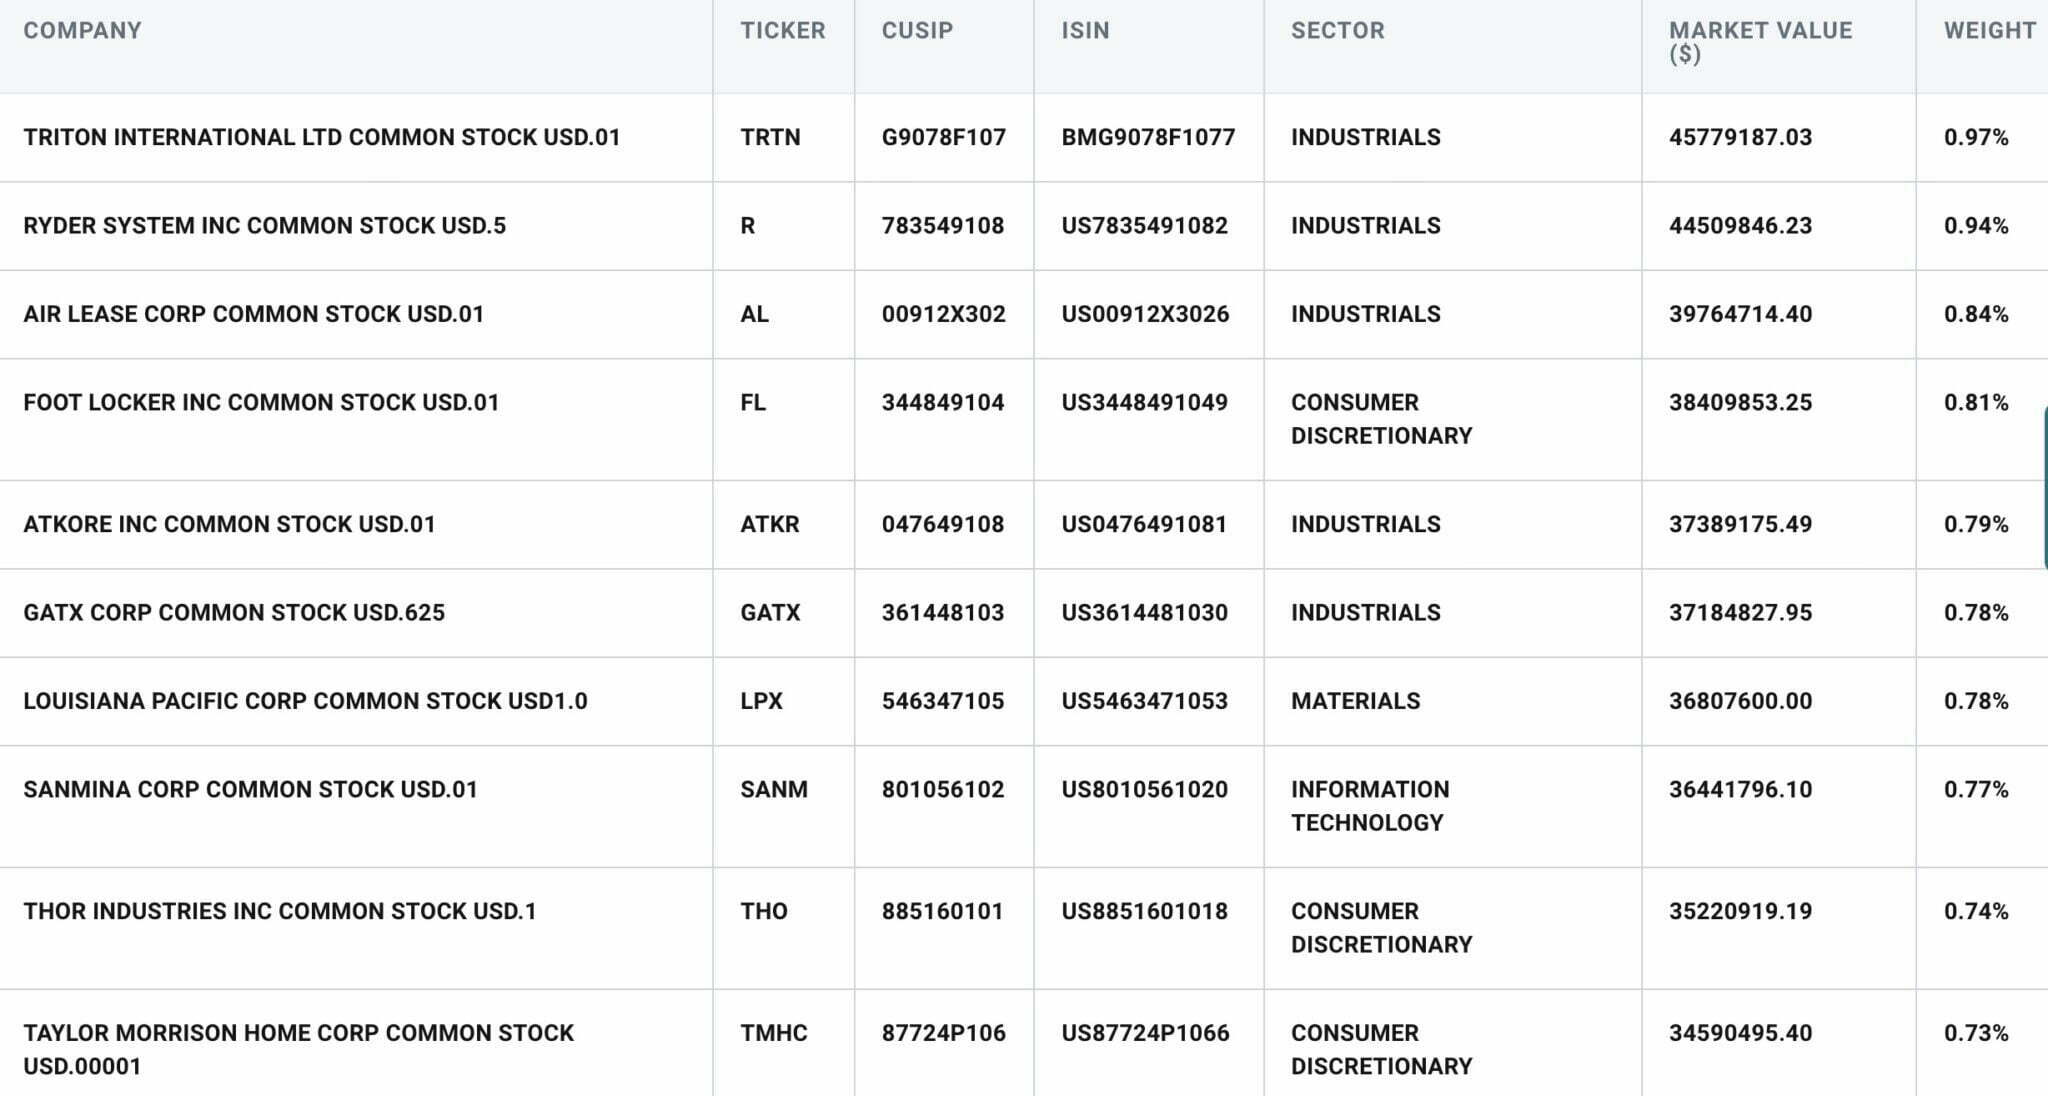Sort by the TICKER column header
The width and height of the screenshot is (2048, 1096).
pyautogui.click(x=783, y=31)
